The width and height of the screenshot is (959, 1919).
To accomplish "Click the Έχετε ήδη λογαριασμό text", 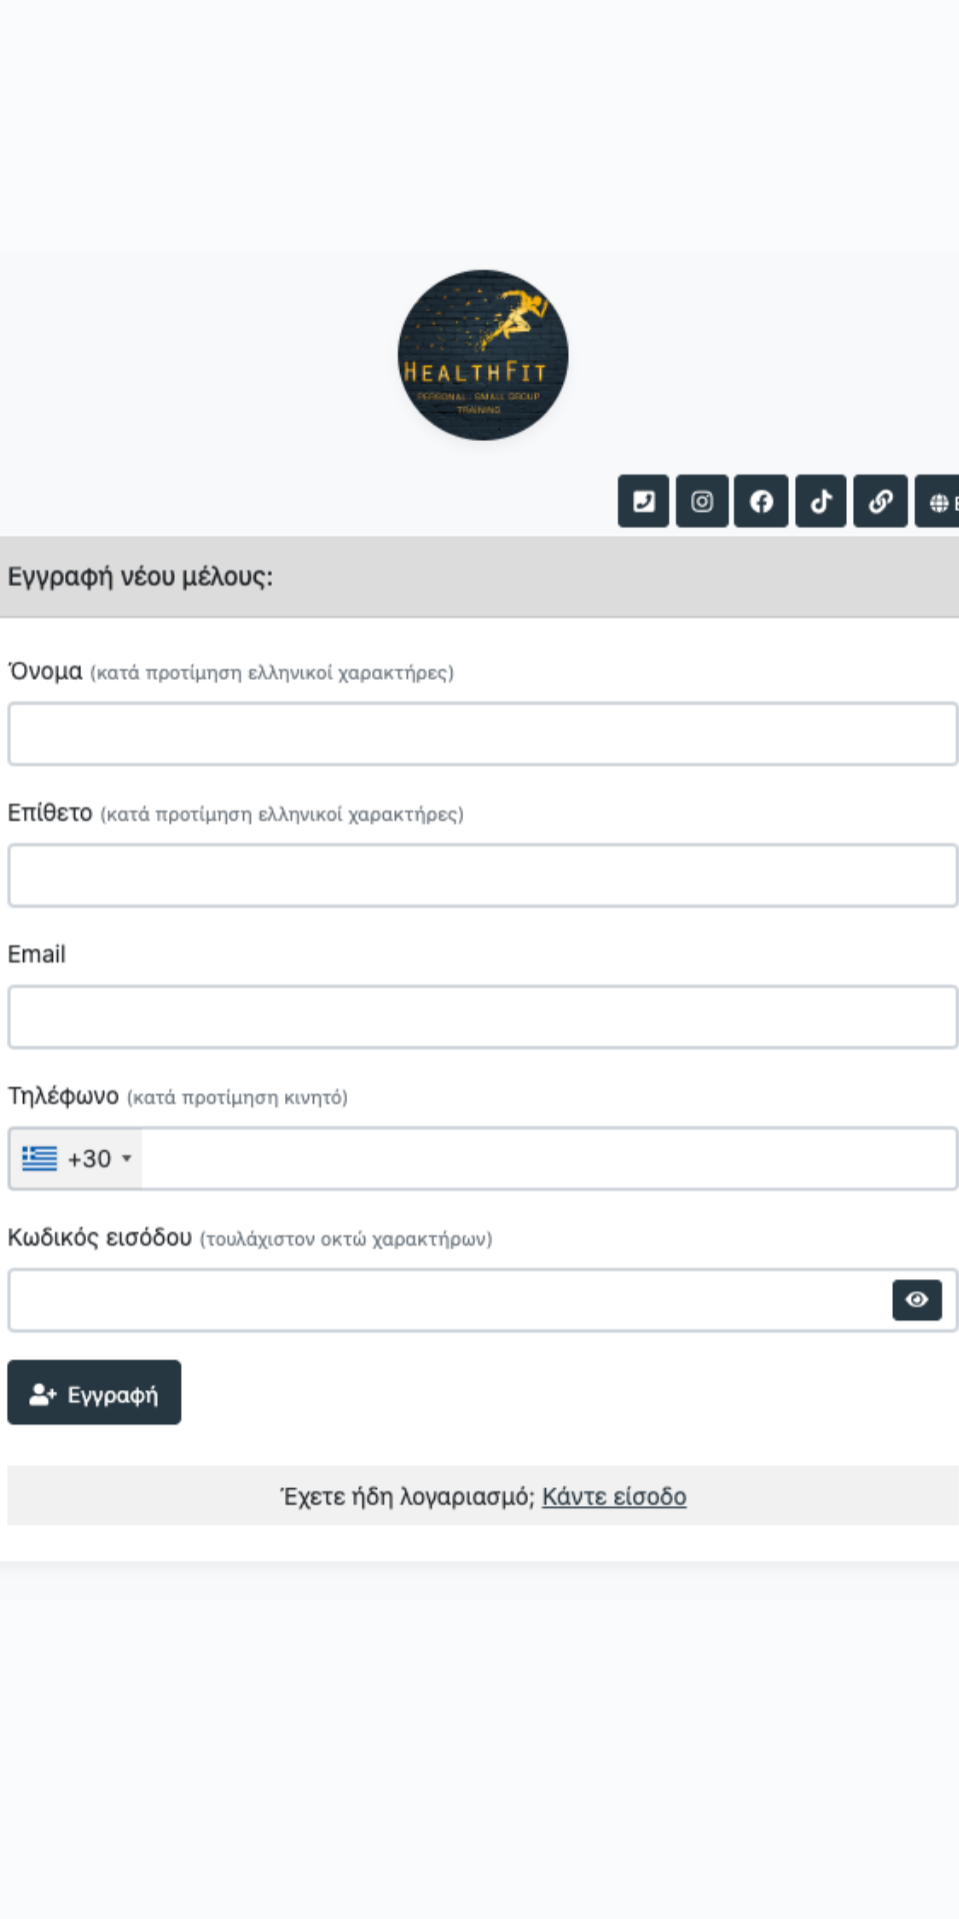I will coord(407,1497).
